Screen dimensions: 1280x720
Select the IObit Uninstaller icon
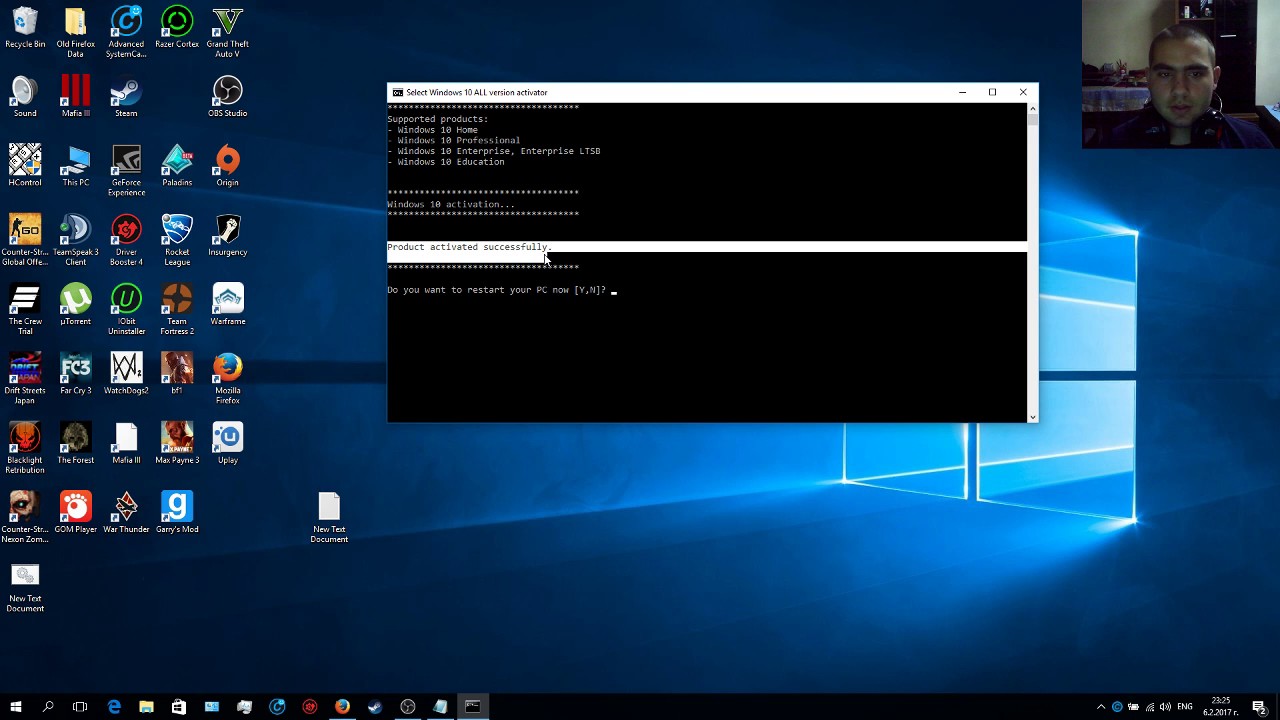(126, 309)
